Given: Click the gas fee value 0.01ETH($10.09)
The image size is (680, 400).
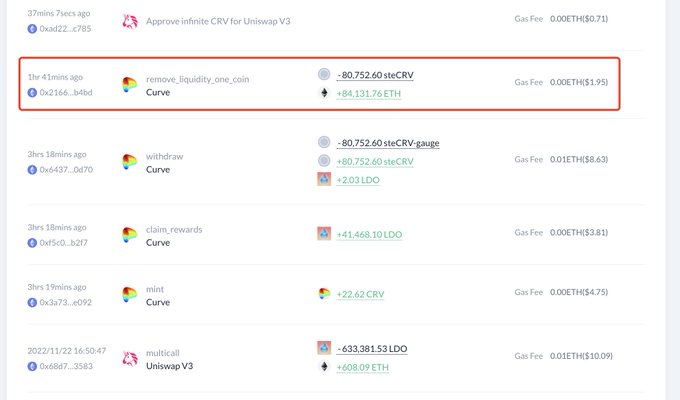Looking at the screenshot, I should [x=581, y=356].
